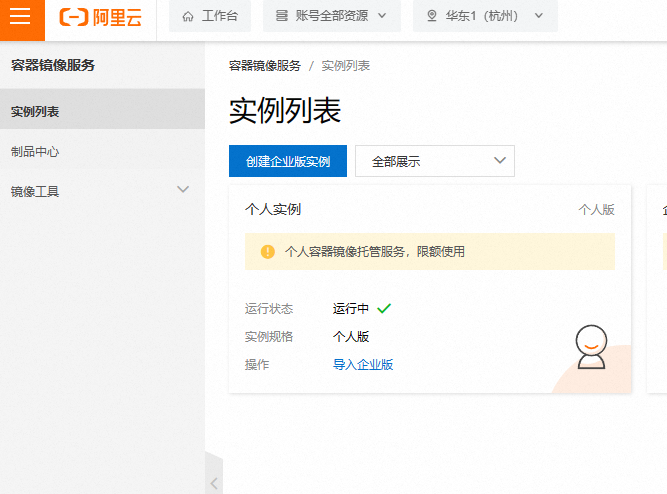Click the resource stack icon beside 账号全部资源
The image size is (667, 494).
click(282, 16)
